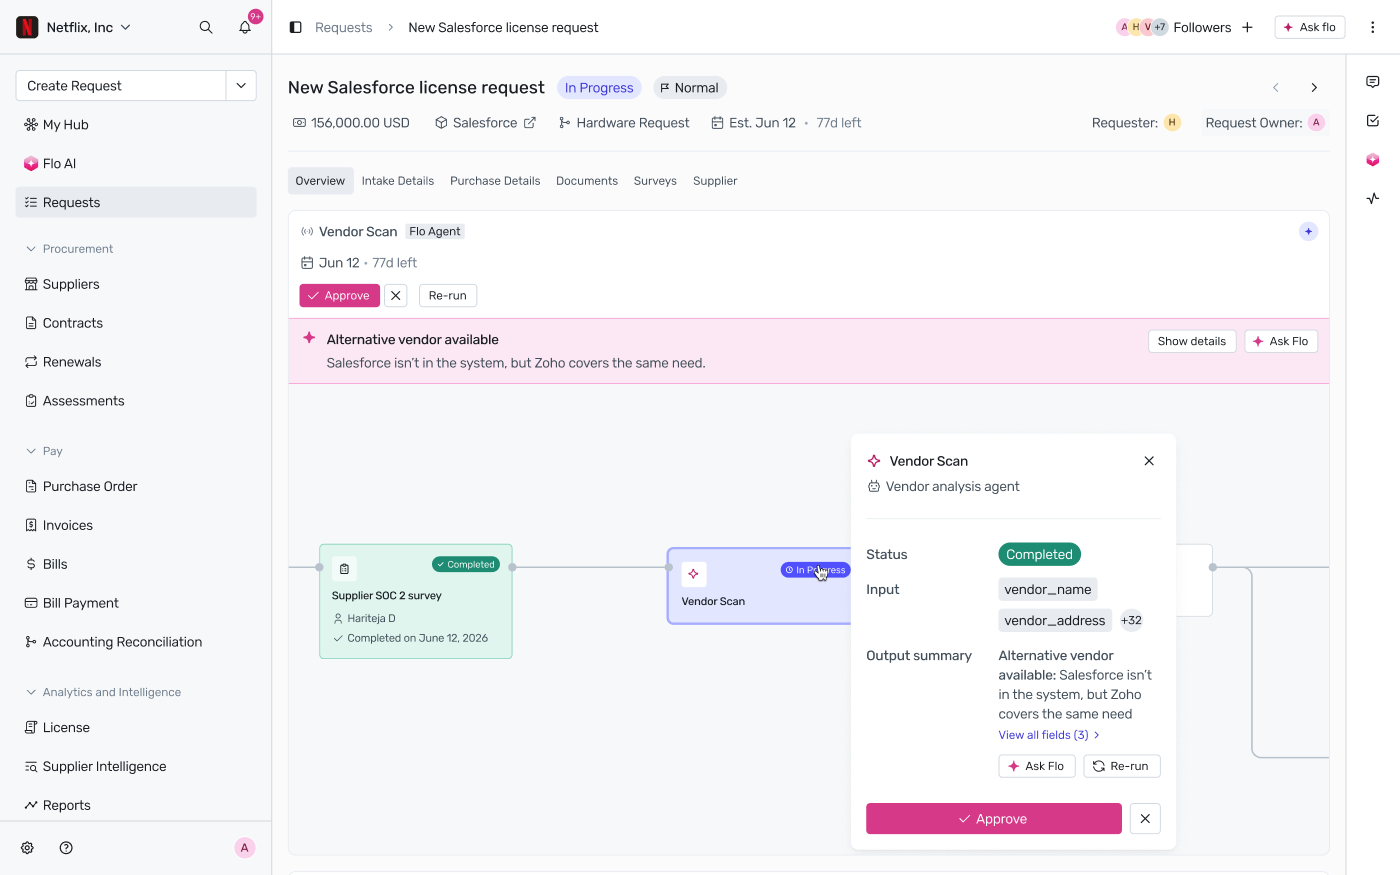Image resolution: width=1400 pixels, height=875 pixels.
Task: Click Ask flo button in top bar
Action: point(1310,27)
